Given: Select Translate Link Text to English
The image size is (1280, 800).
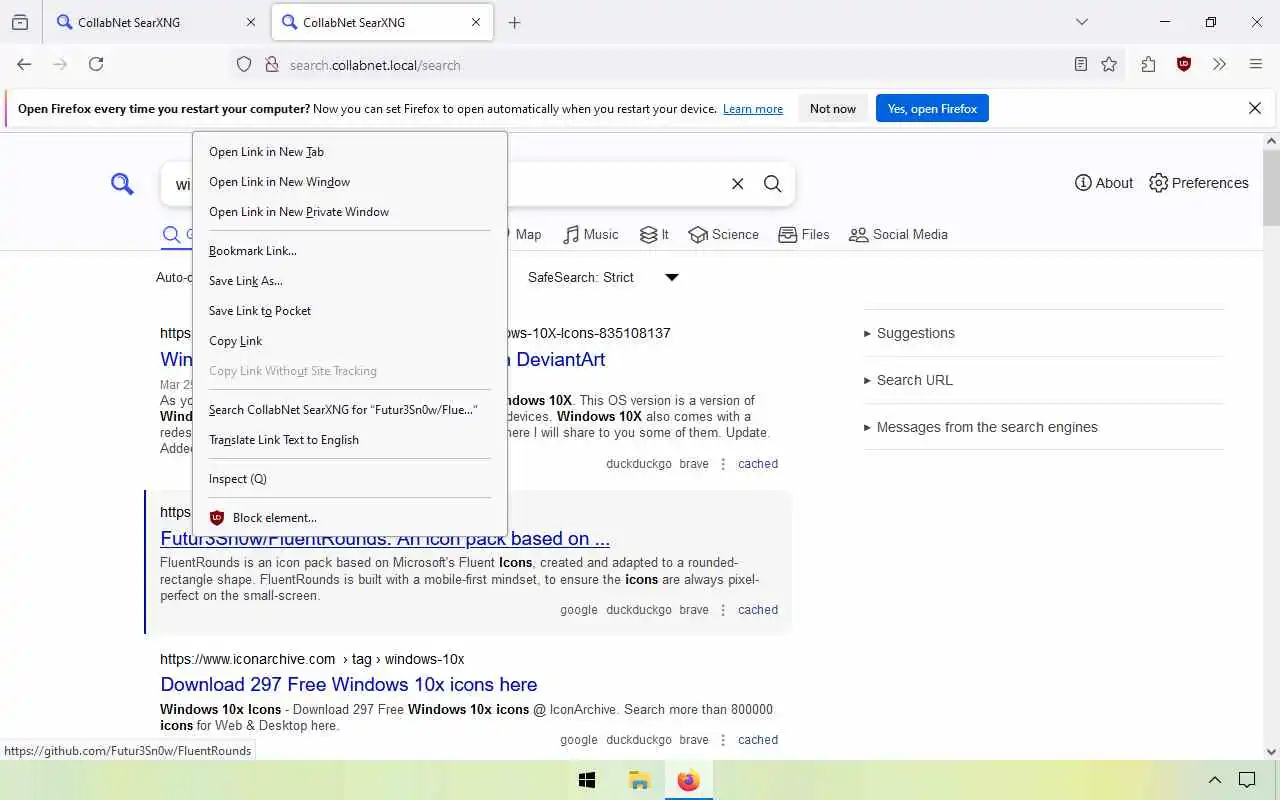Looking at the screenshot, I should [x=350, y=440].
